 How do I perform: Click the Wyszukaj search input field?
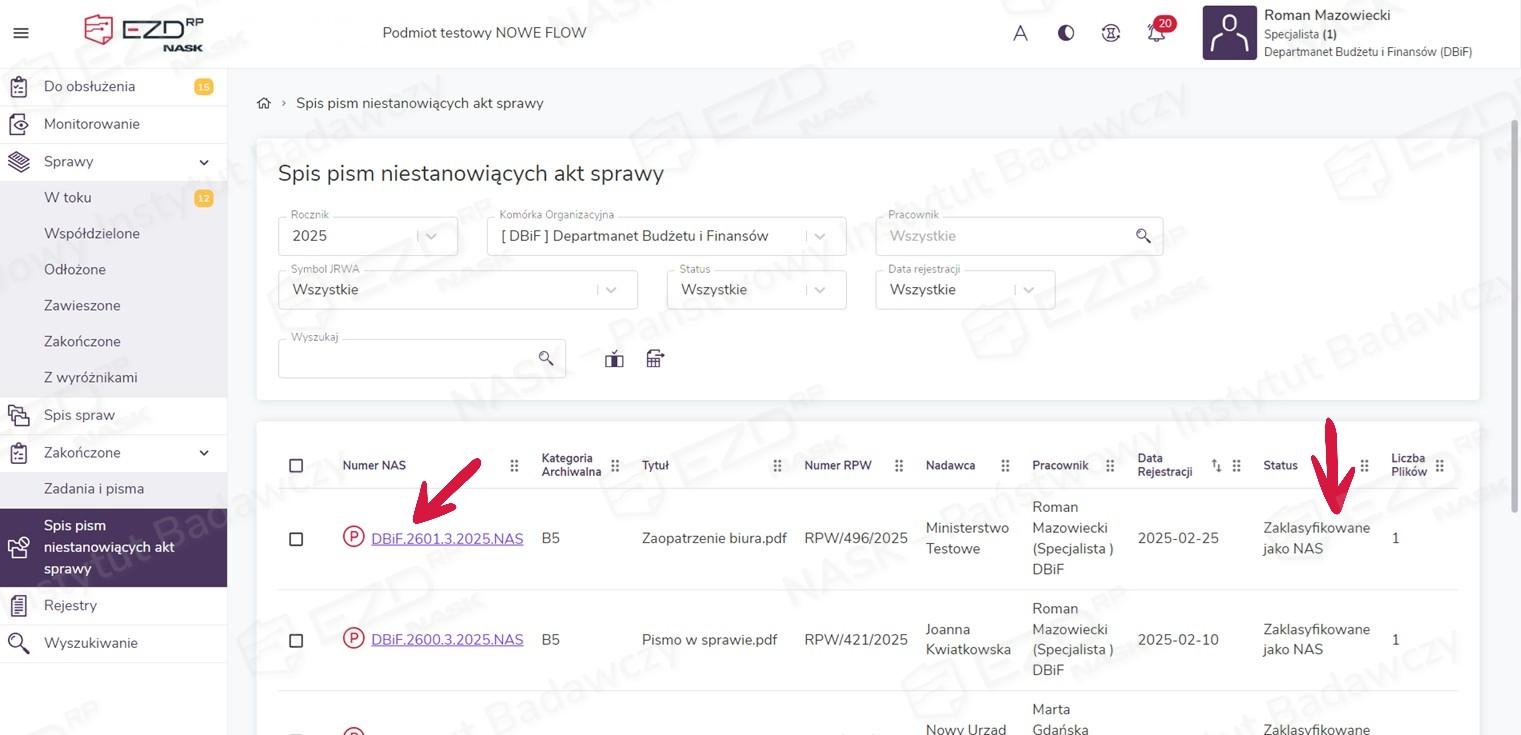coord(410,359)
